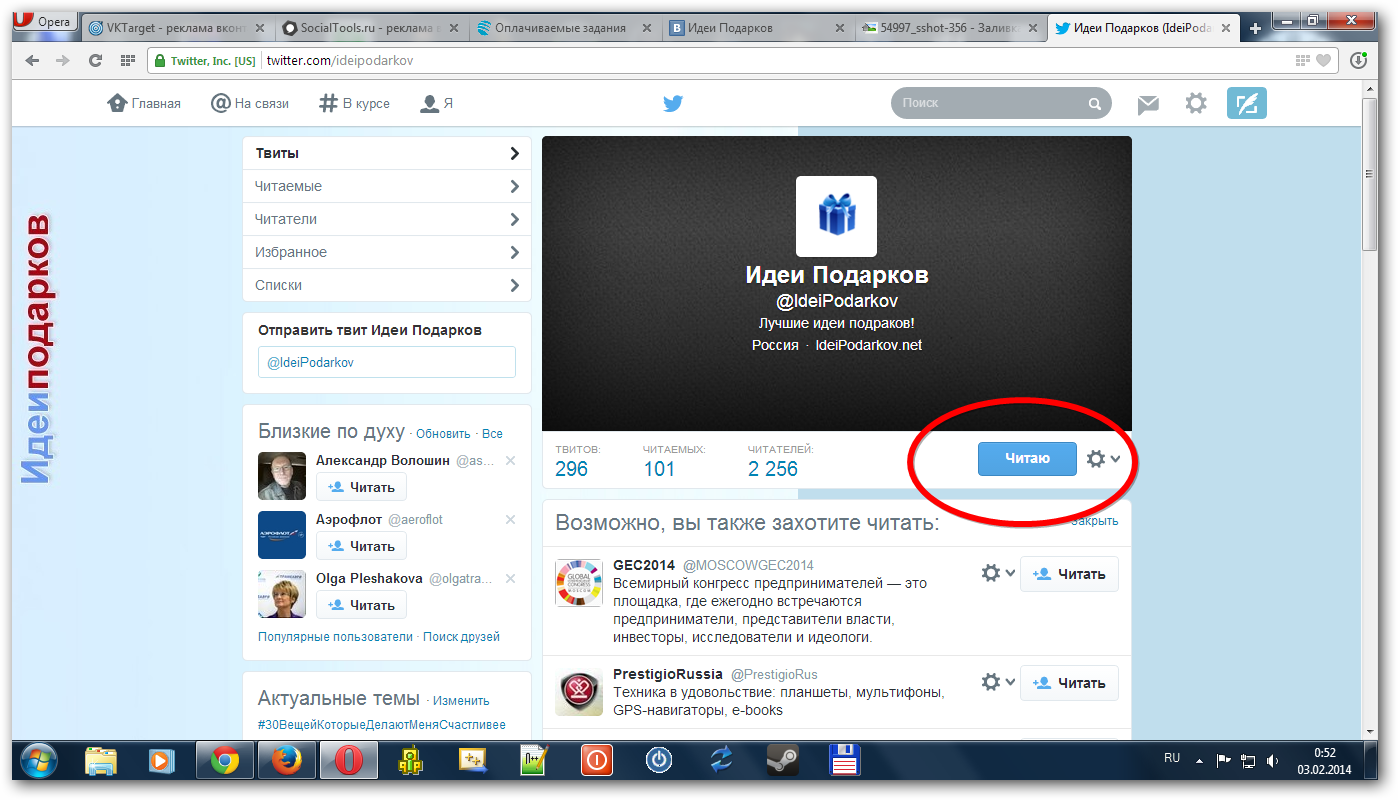Image resolution: width=1398 pixels, height=800 pixels.
Task: Click the search magnifier icon
Action: 1095,103
